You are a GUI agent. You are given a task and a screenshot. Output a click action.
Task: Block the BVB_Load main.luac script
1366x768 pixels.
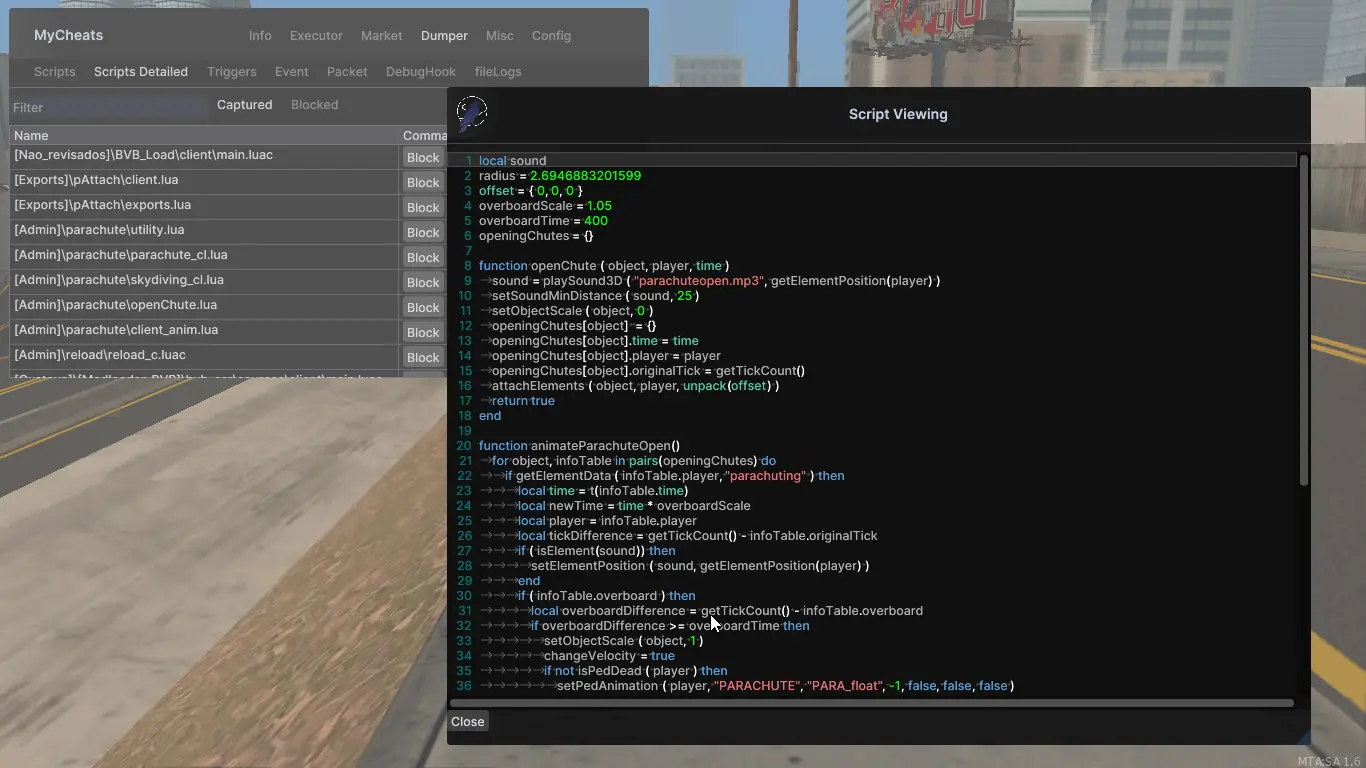(422, 157)
